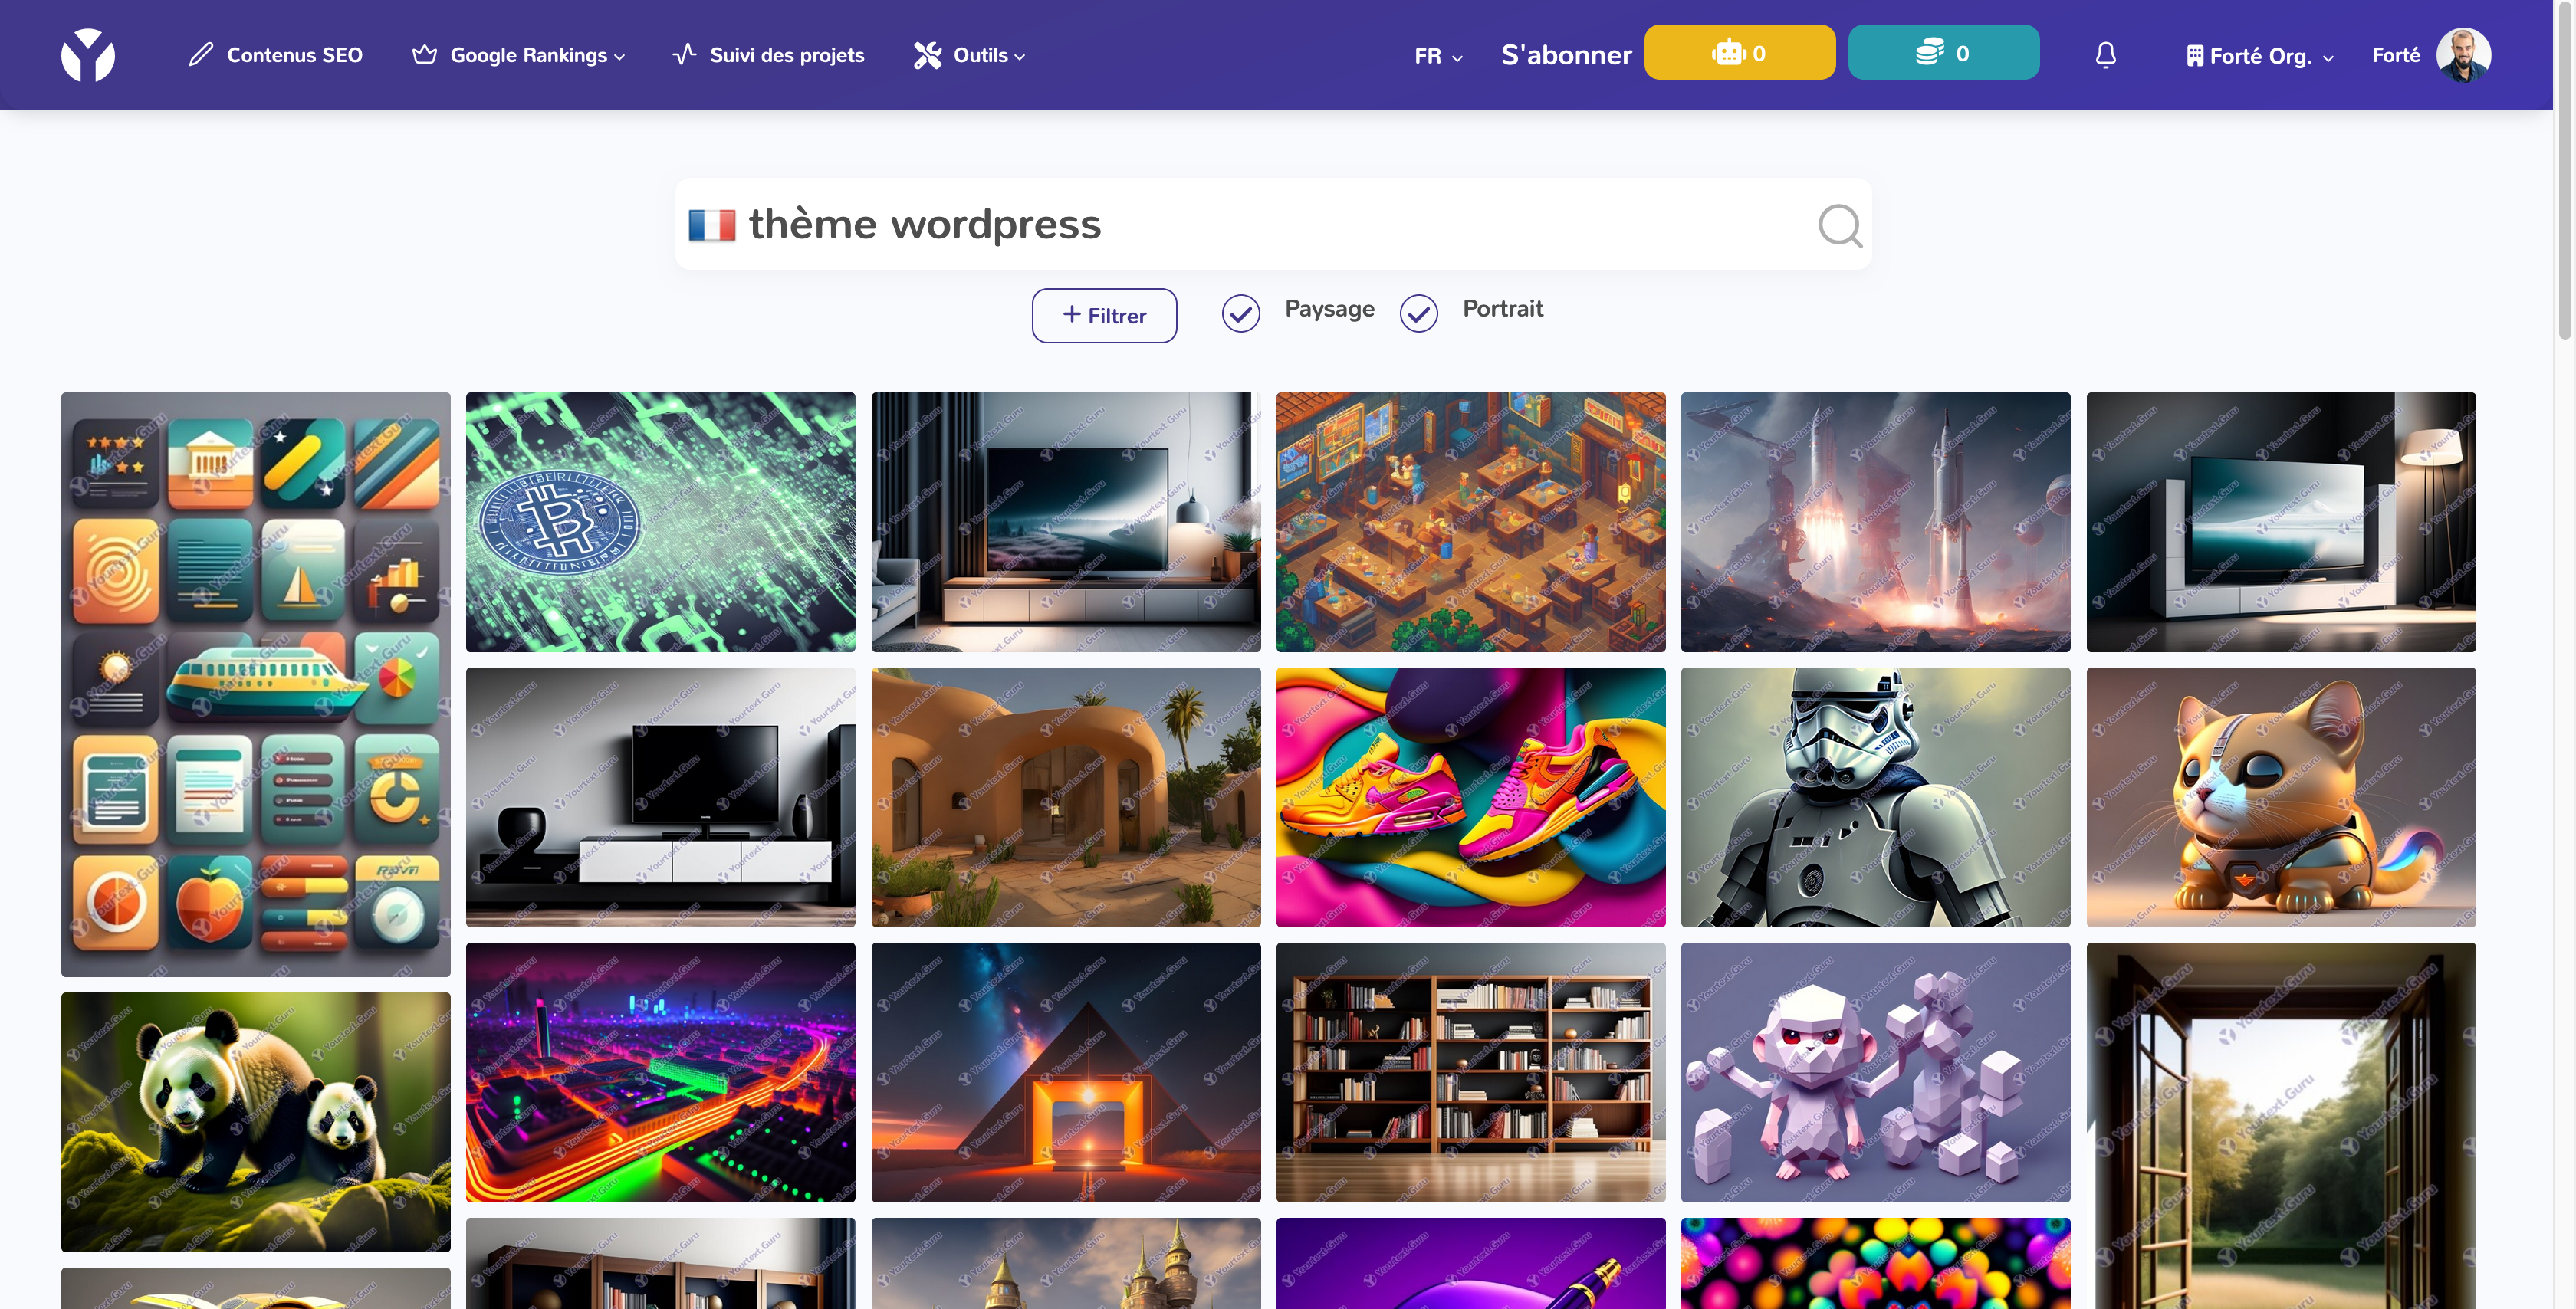Click the crown icon beside Google Rankings
Screen dimensions: 2576x1309
click(424, 55)
